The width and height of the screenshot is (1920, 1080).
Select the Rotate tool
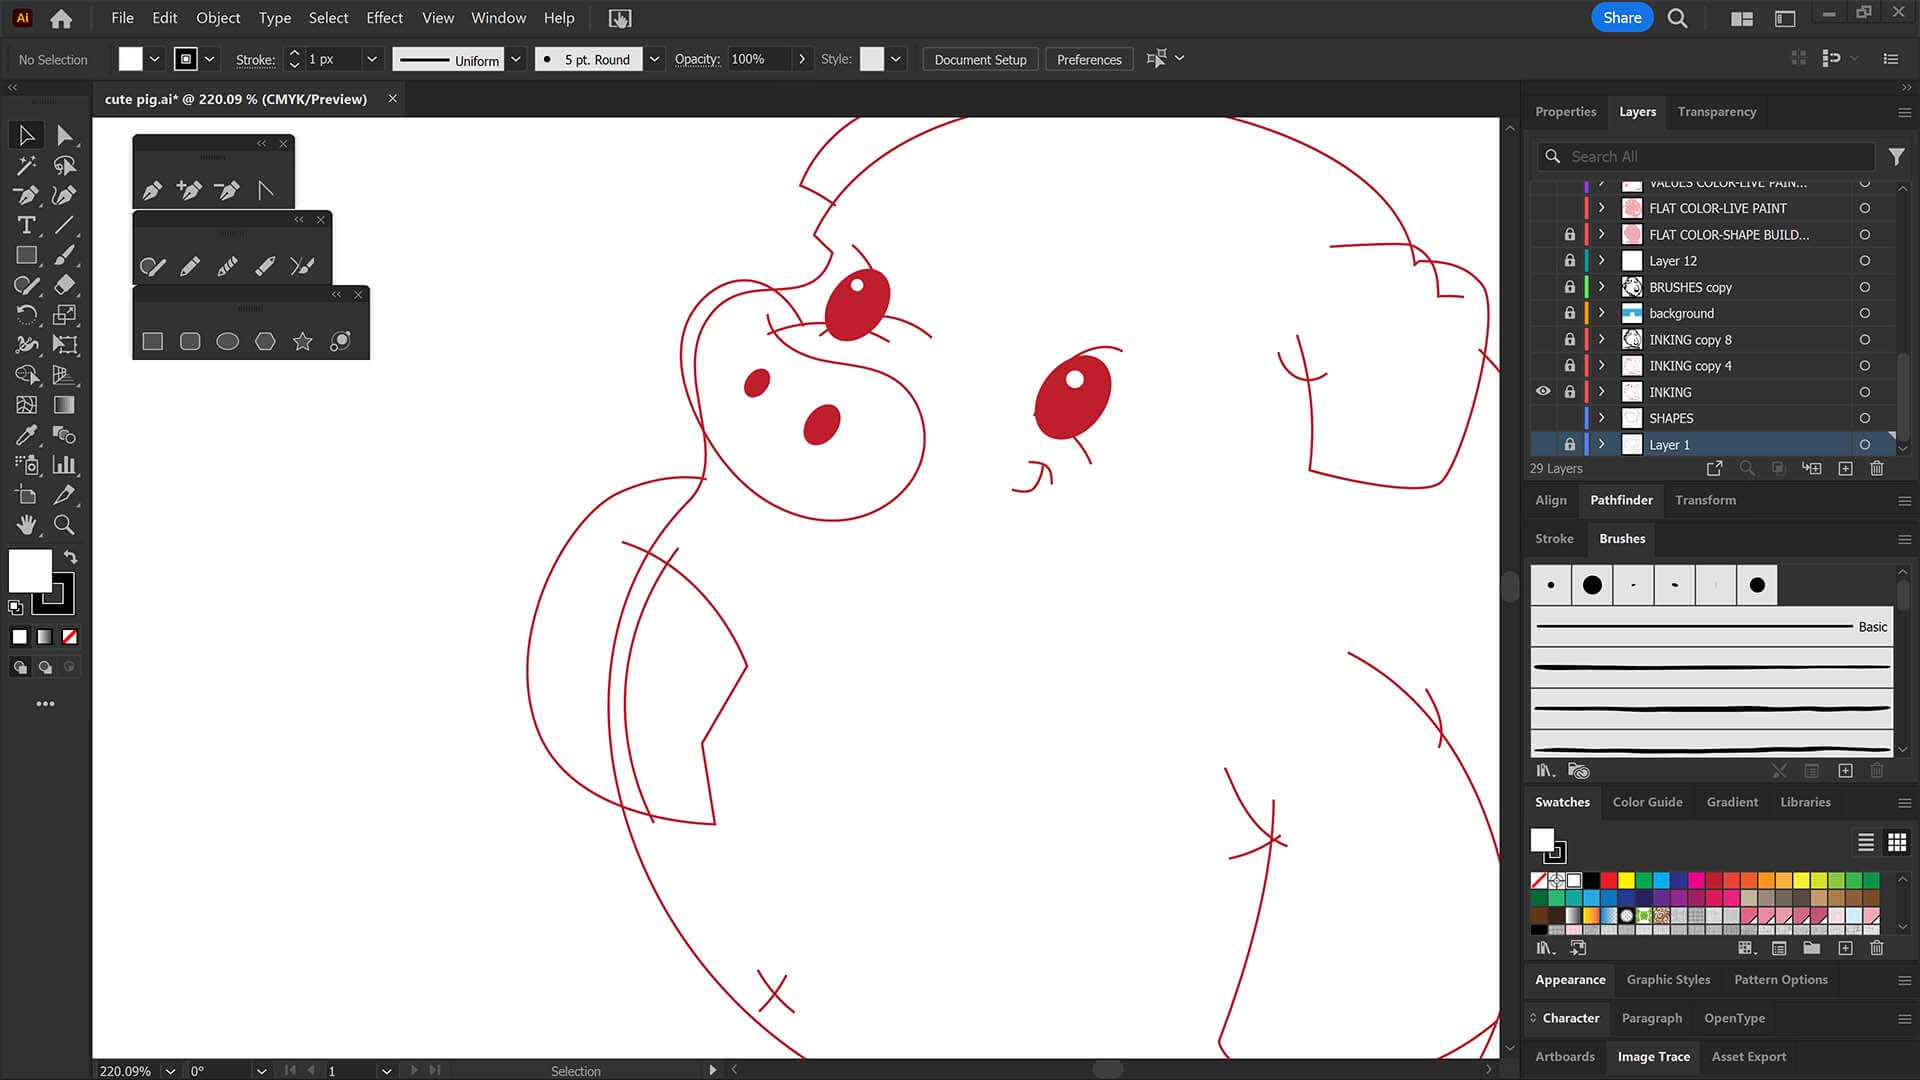point(26,315)
